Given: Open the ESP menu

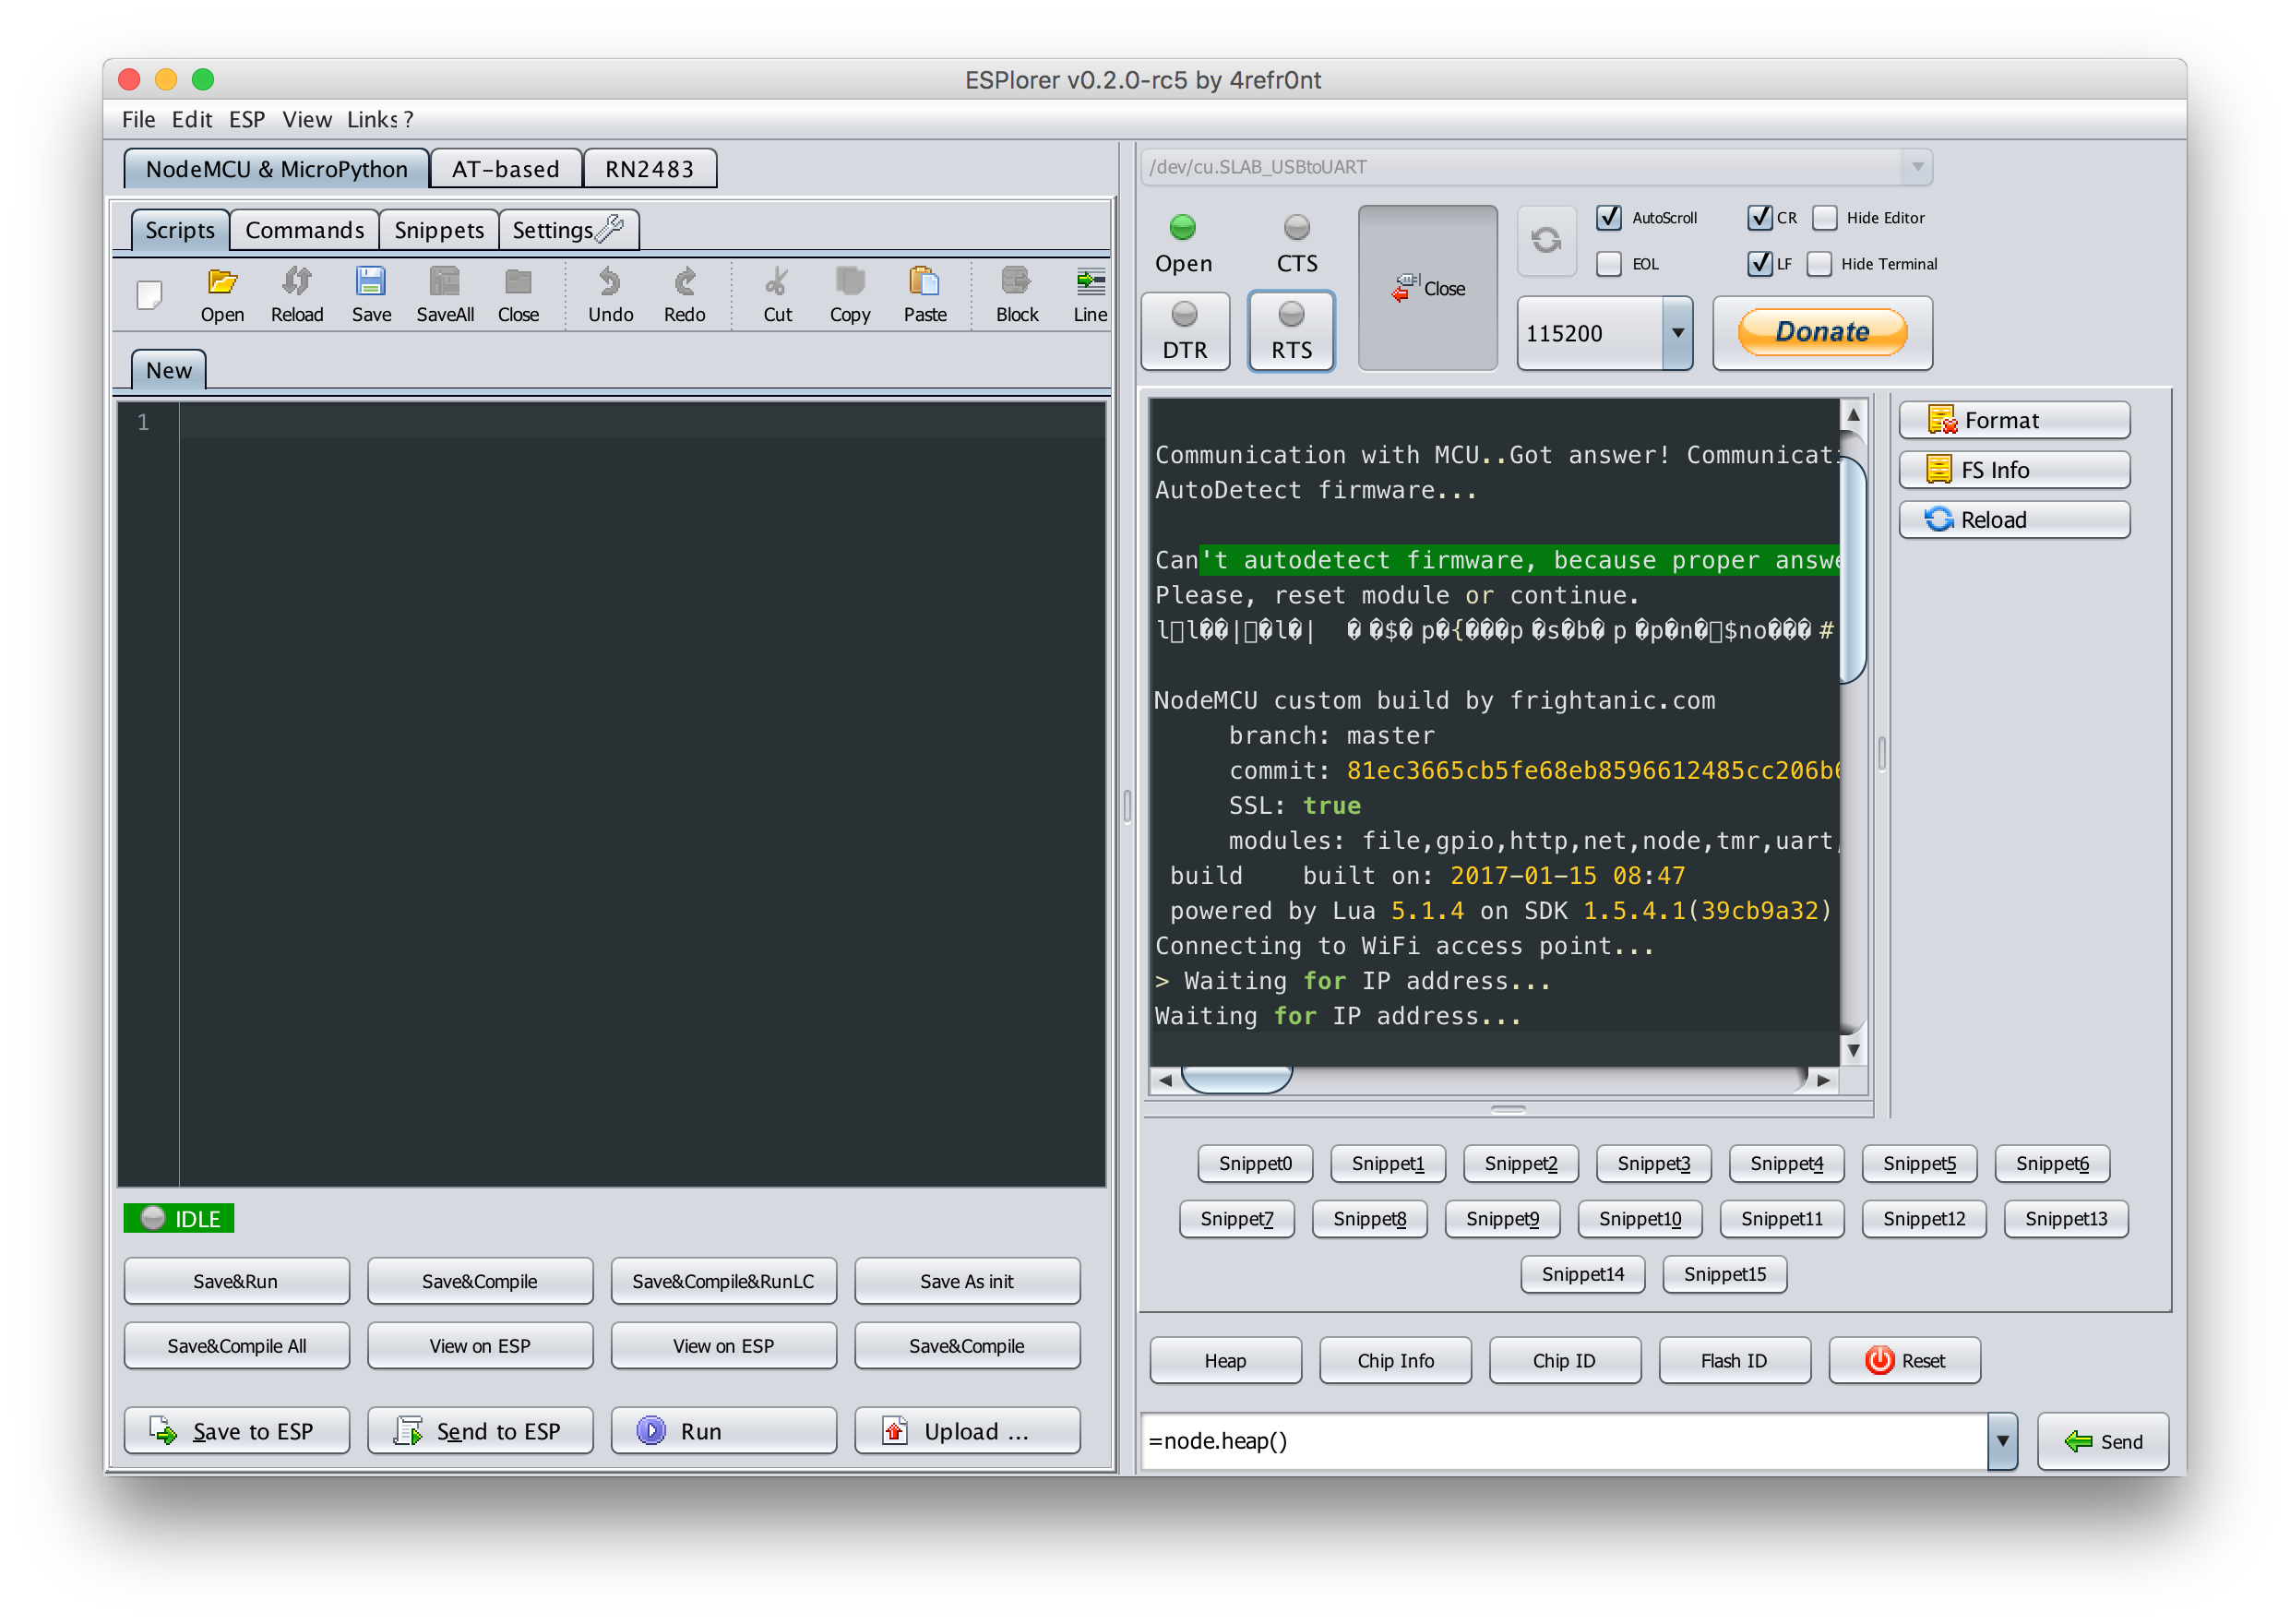Looking at the screenshot, I should [246, 120].
